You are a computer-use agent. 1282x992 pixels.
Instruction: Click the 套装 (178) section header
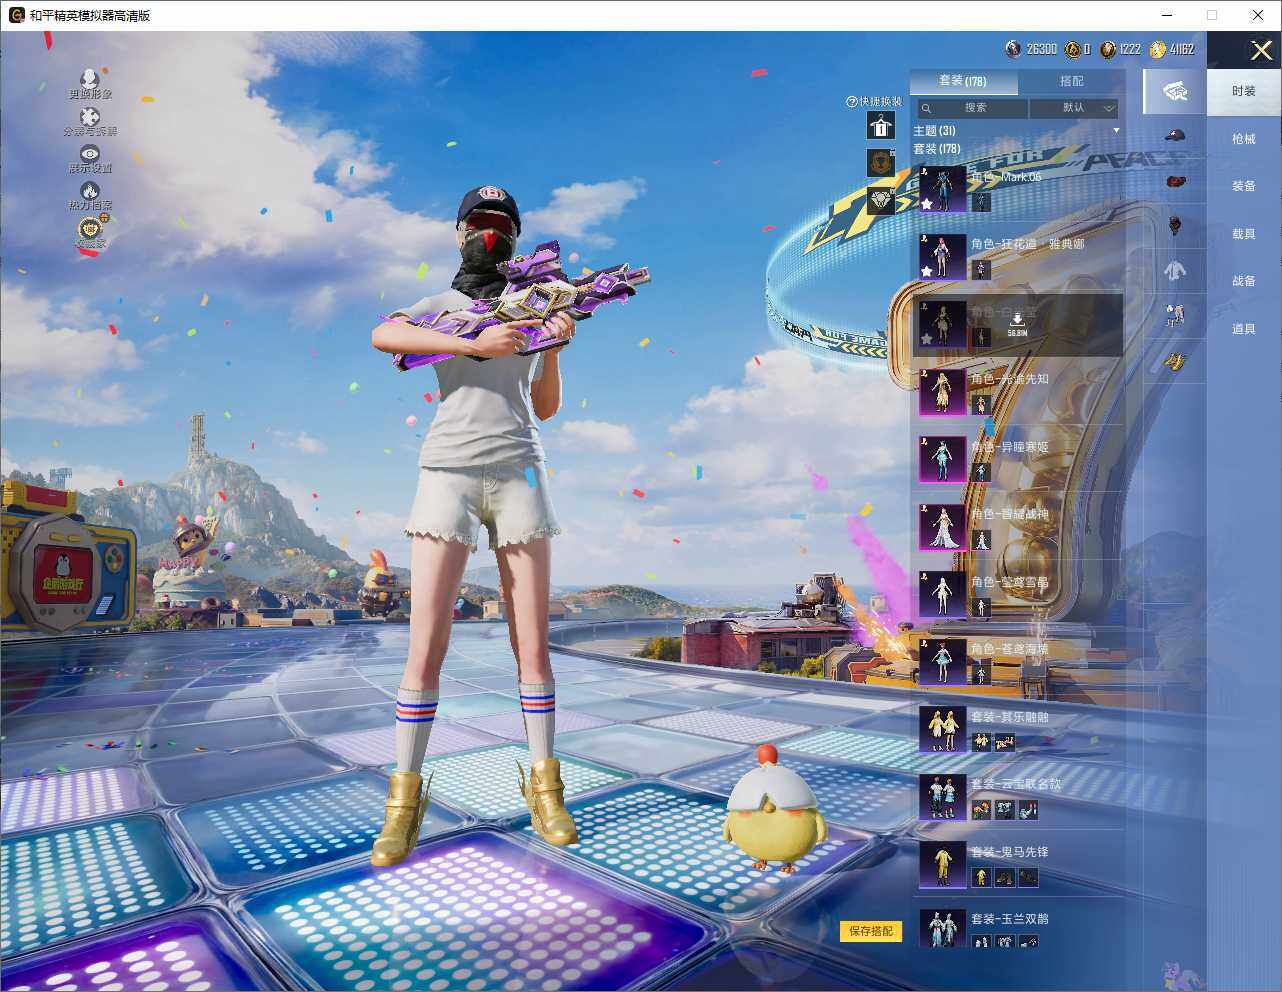coord(937,149)
